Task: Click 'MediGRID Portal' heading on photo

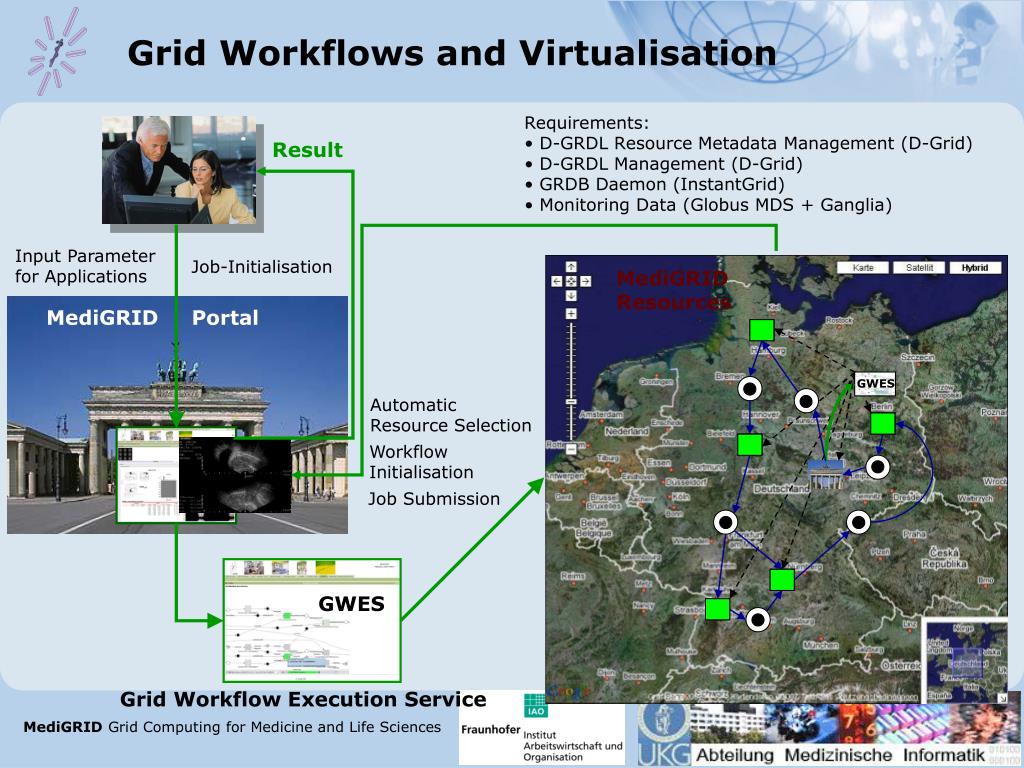Action: 153,317
